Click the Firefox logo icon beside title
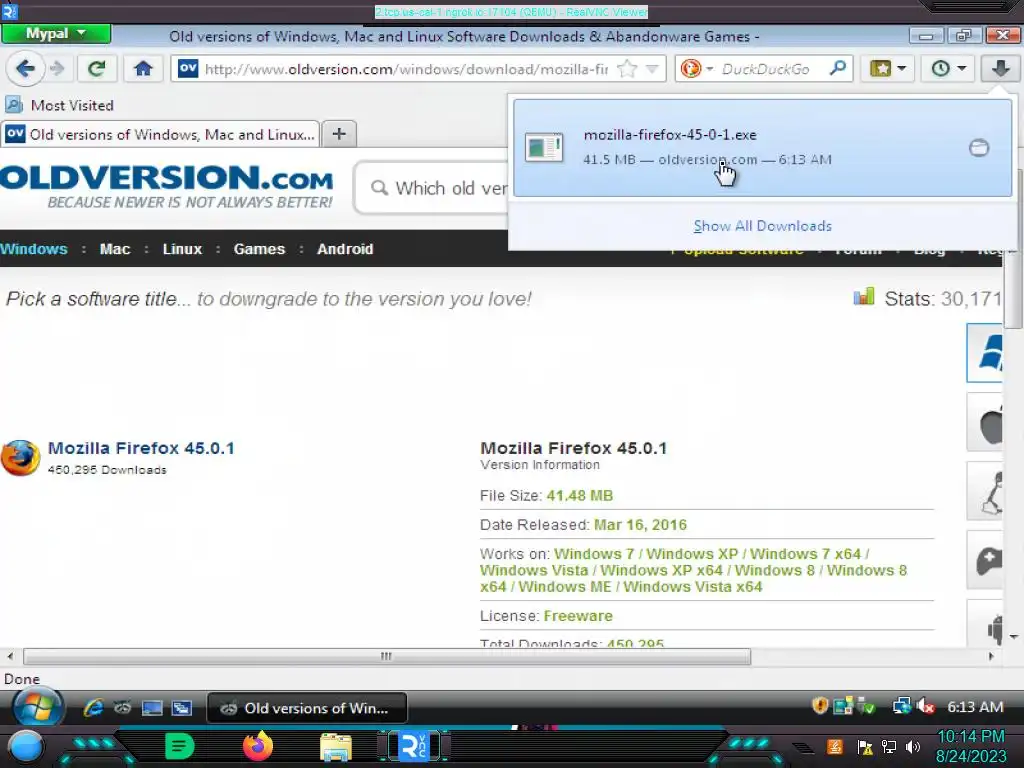Screen dimensions: 1024x768 pos(20,457)
